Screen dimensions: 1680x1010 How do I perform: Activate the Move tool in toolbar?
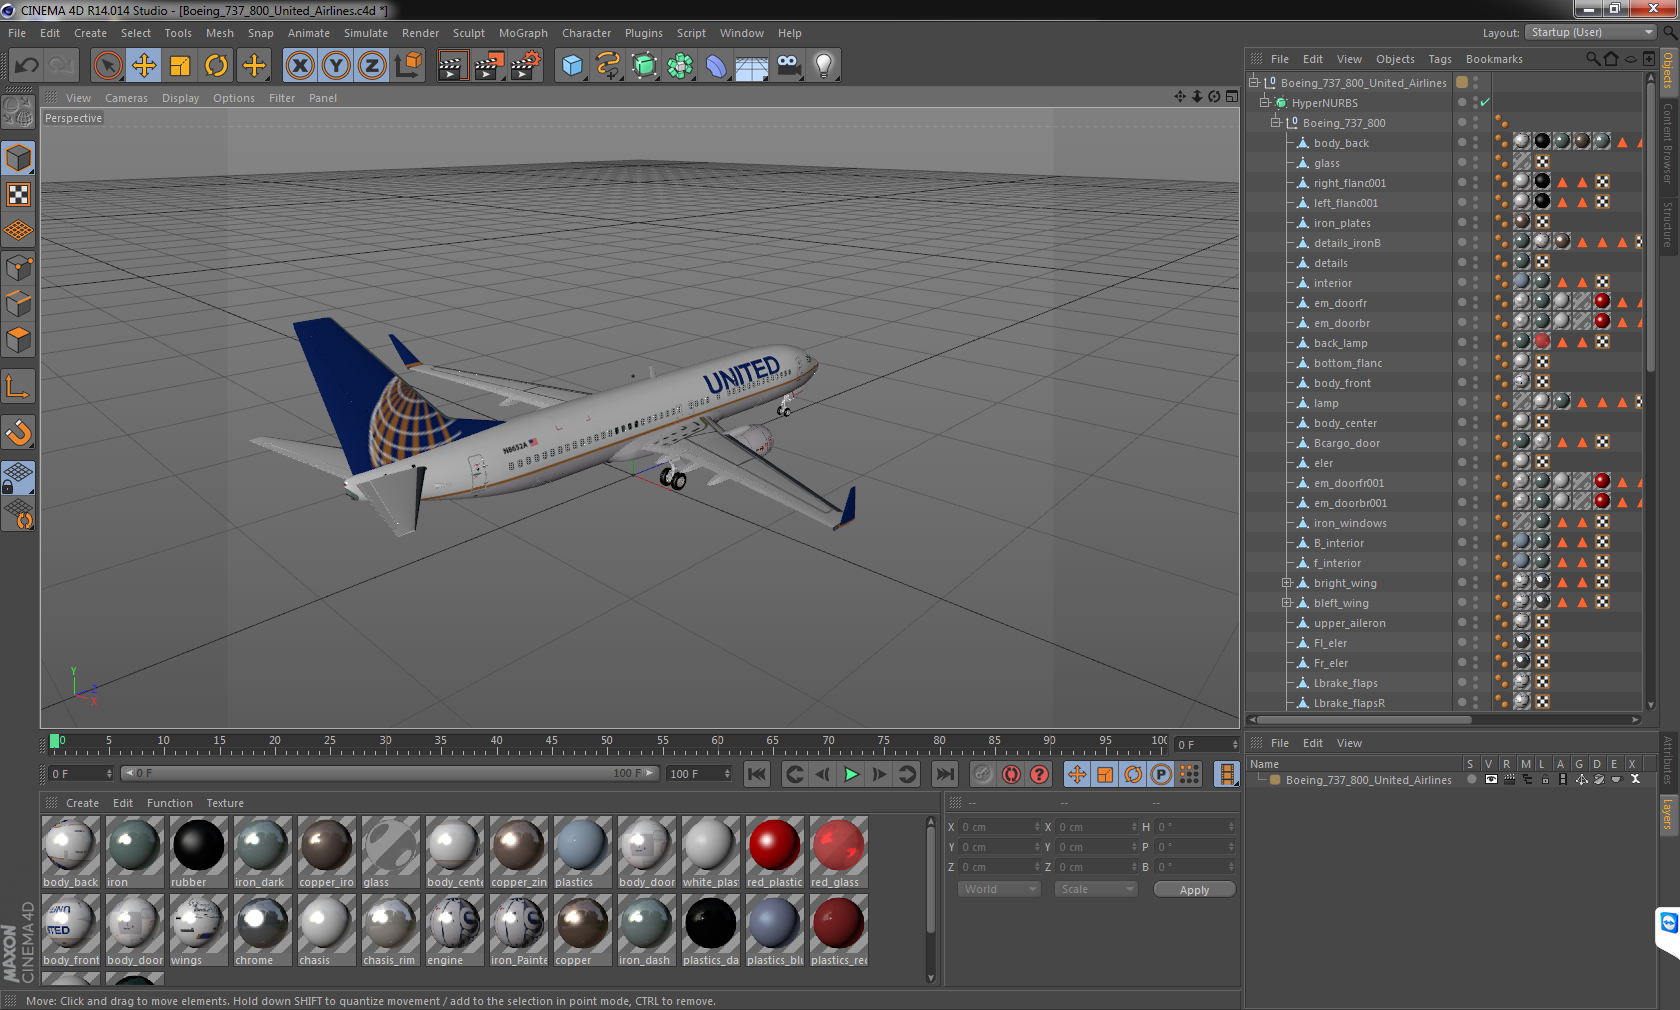[144, 66]
